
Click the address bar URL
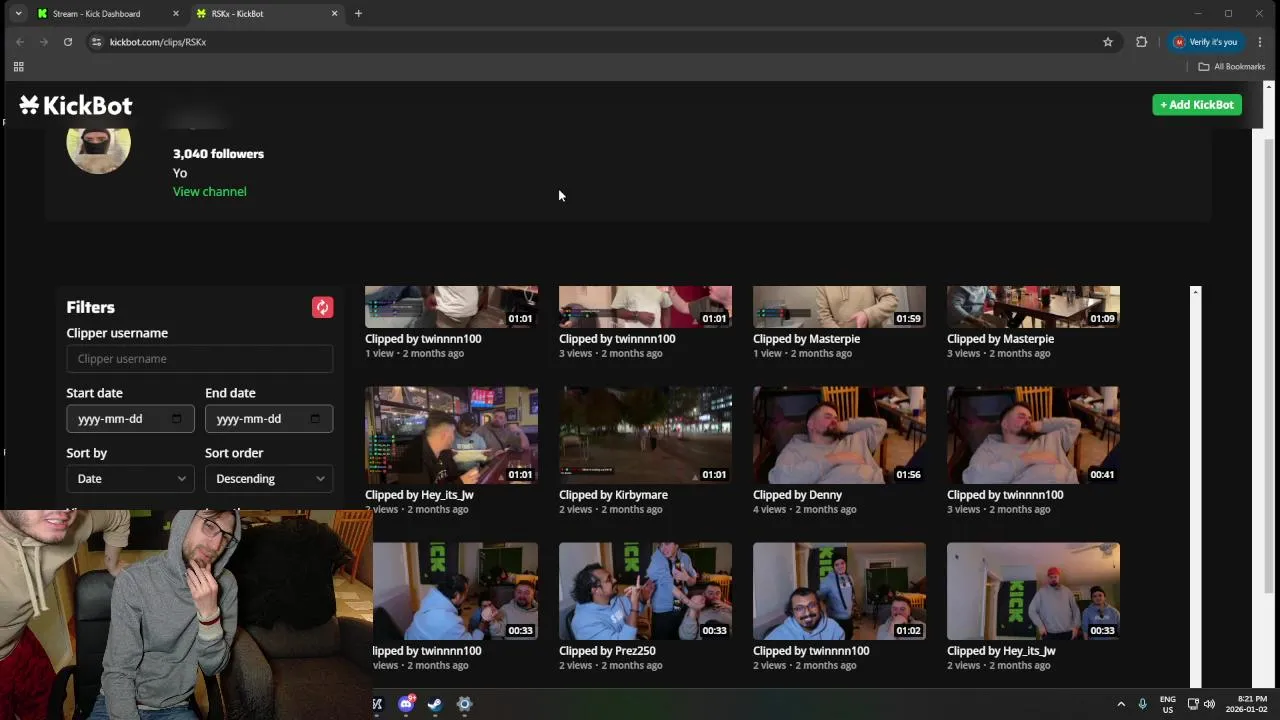tap(158, 42)
